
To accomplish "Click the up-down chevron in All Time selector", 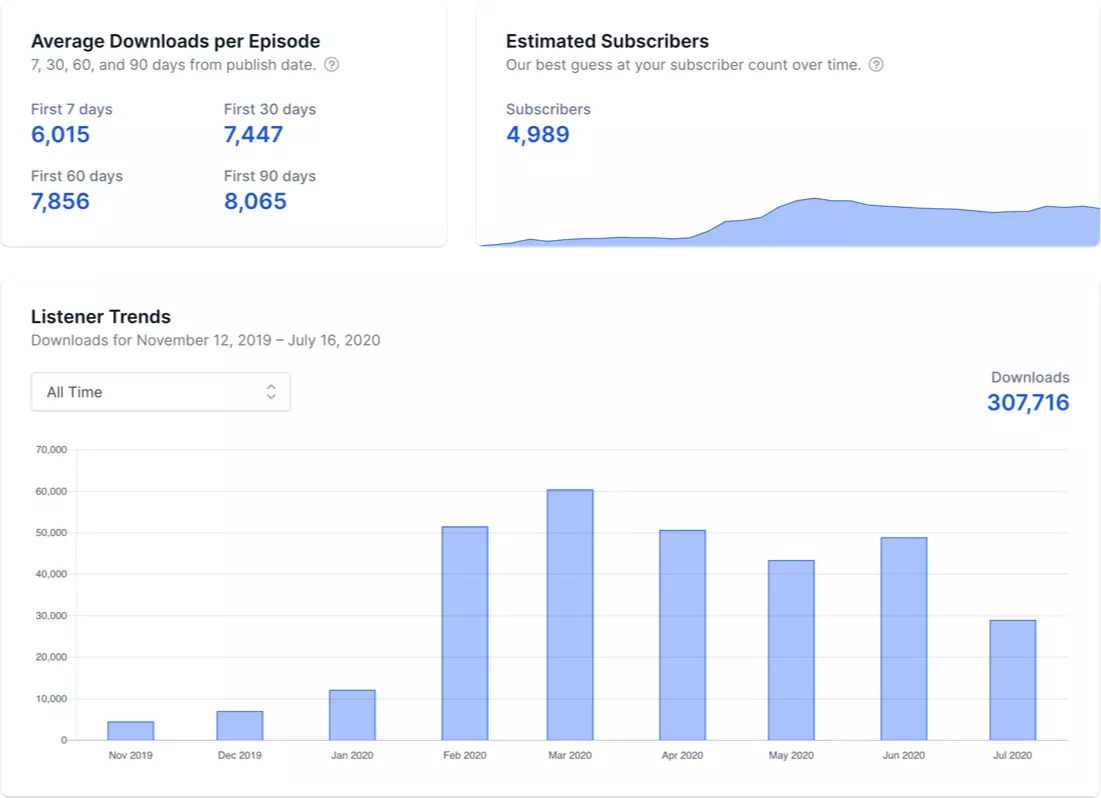I will click(271, 392).
